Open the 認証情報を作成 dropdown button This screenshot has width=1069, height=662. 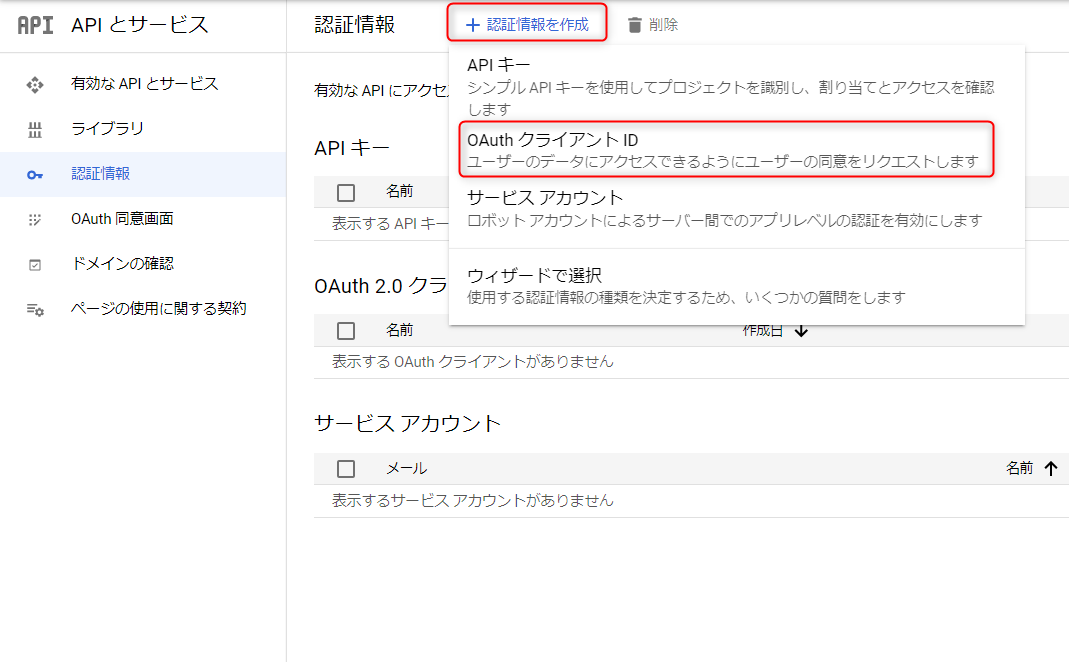click(527, 25)
